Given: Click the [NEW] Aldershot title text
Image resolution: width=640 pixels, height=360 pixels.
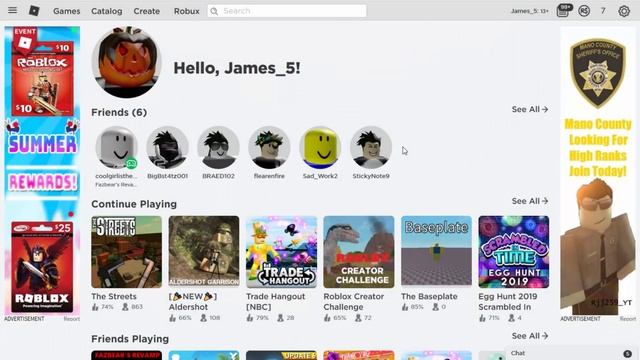Looking at the screenshot, I should (x=193, y=302).
